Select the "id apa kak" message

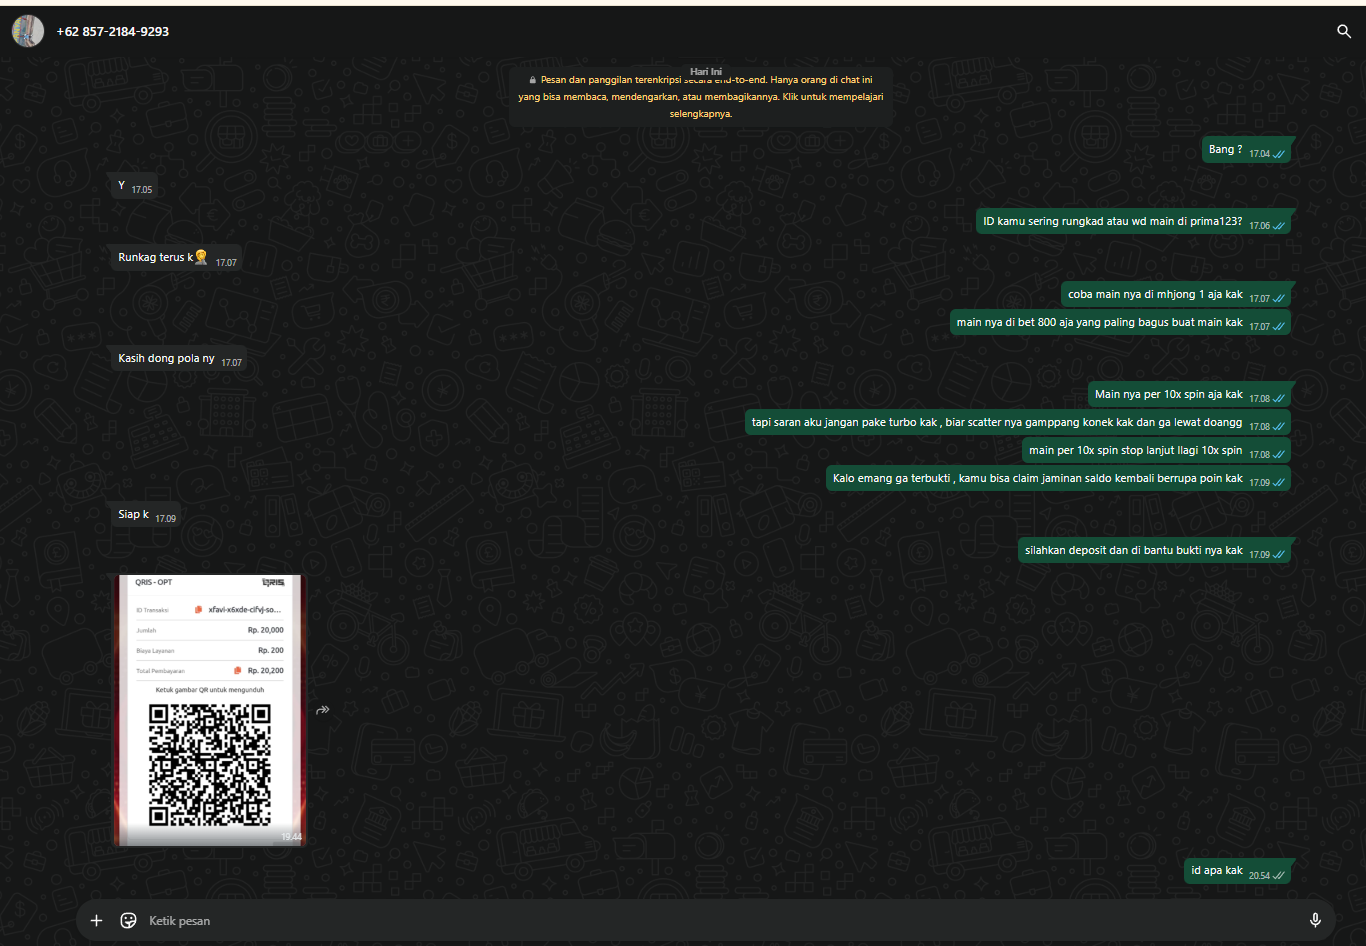(1238, 871)
